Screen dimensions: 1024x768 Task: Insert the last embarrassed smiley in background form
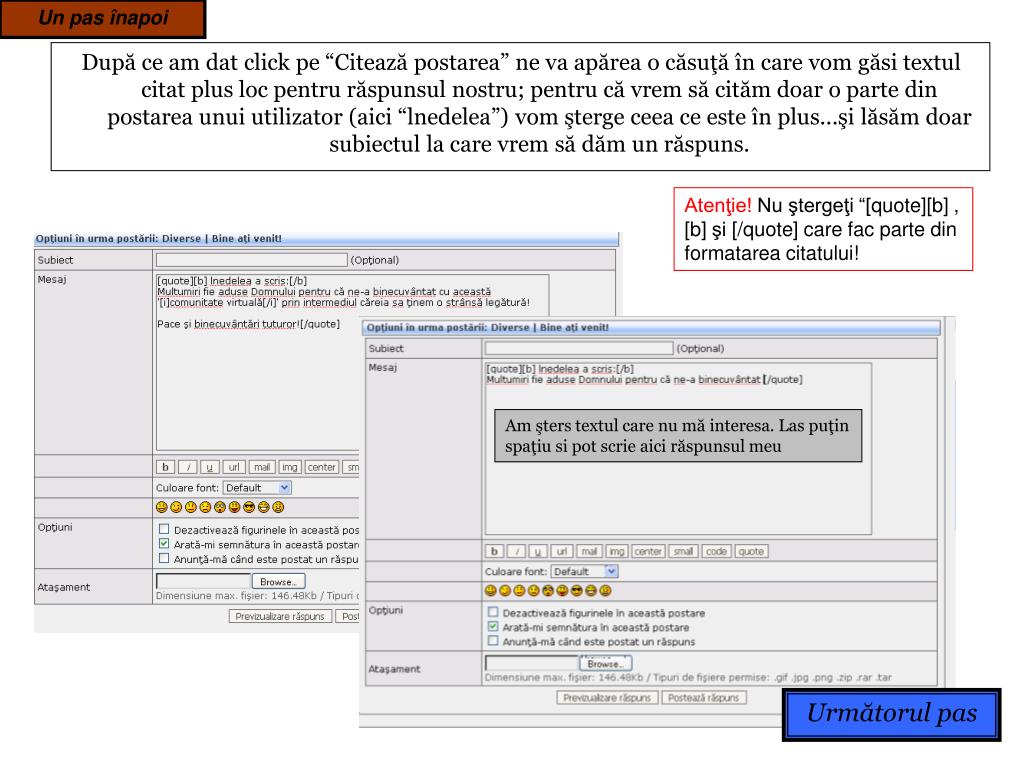coord(278,507)
